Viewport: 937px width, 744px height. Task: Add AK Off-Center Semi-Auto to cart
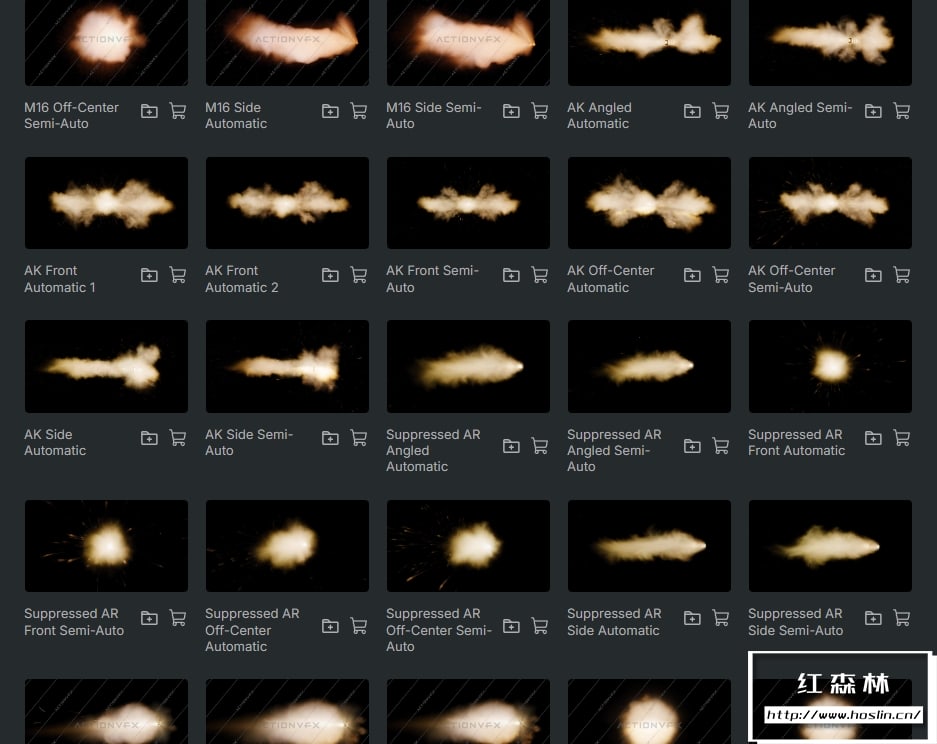click(902, 275)
